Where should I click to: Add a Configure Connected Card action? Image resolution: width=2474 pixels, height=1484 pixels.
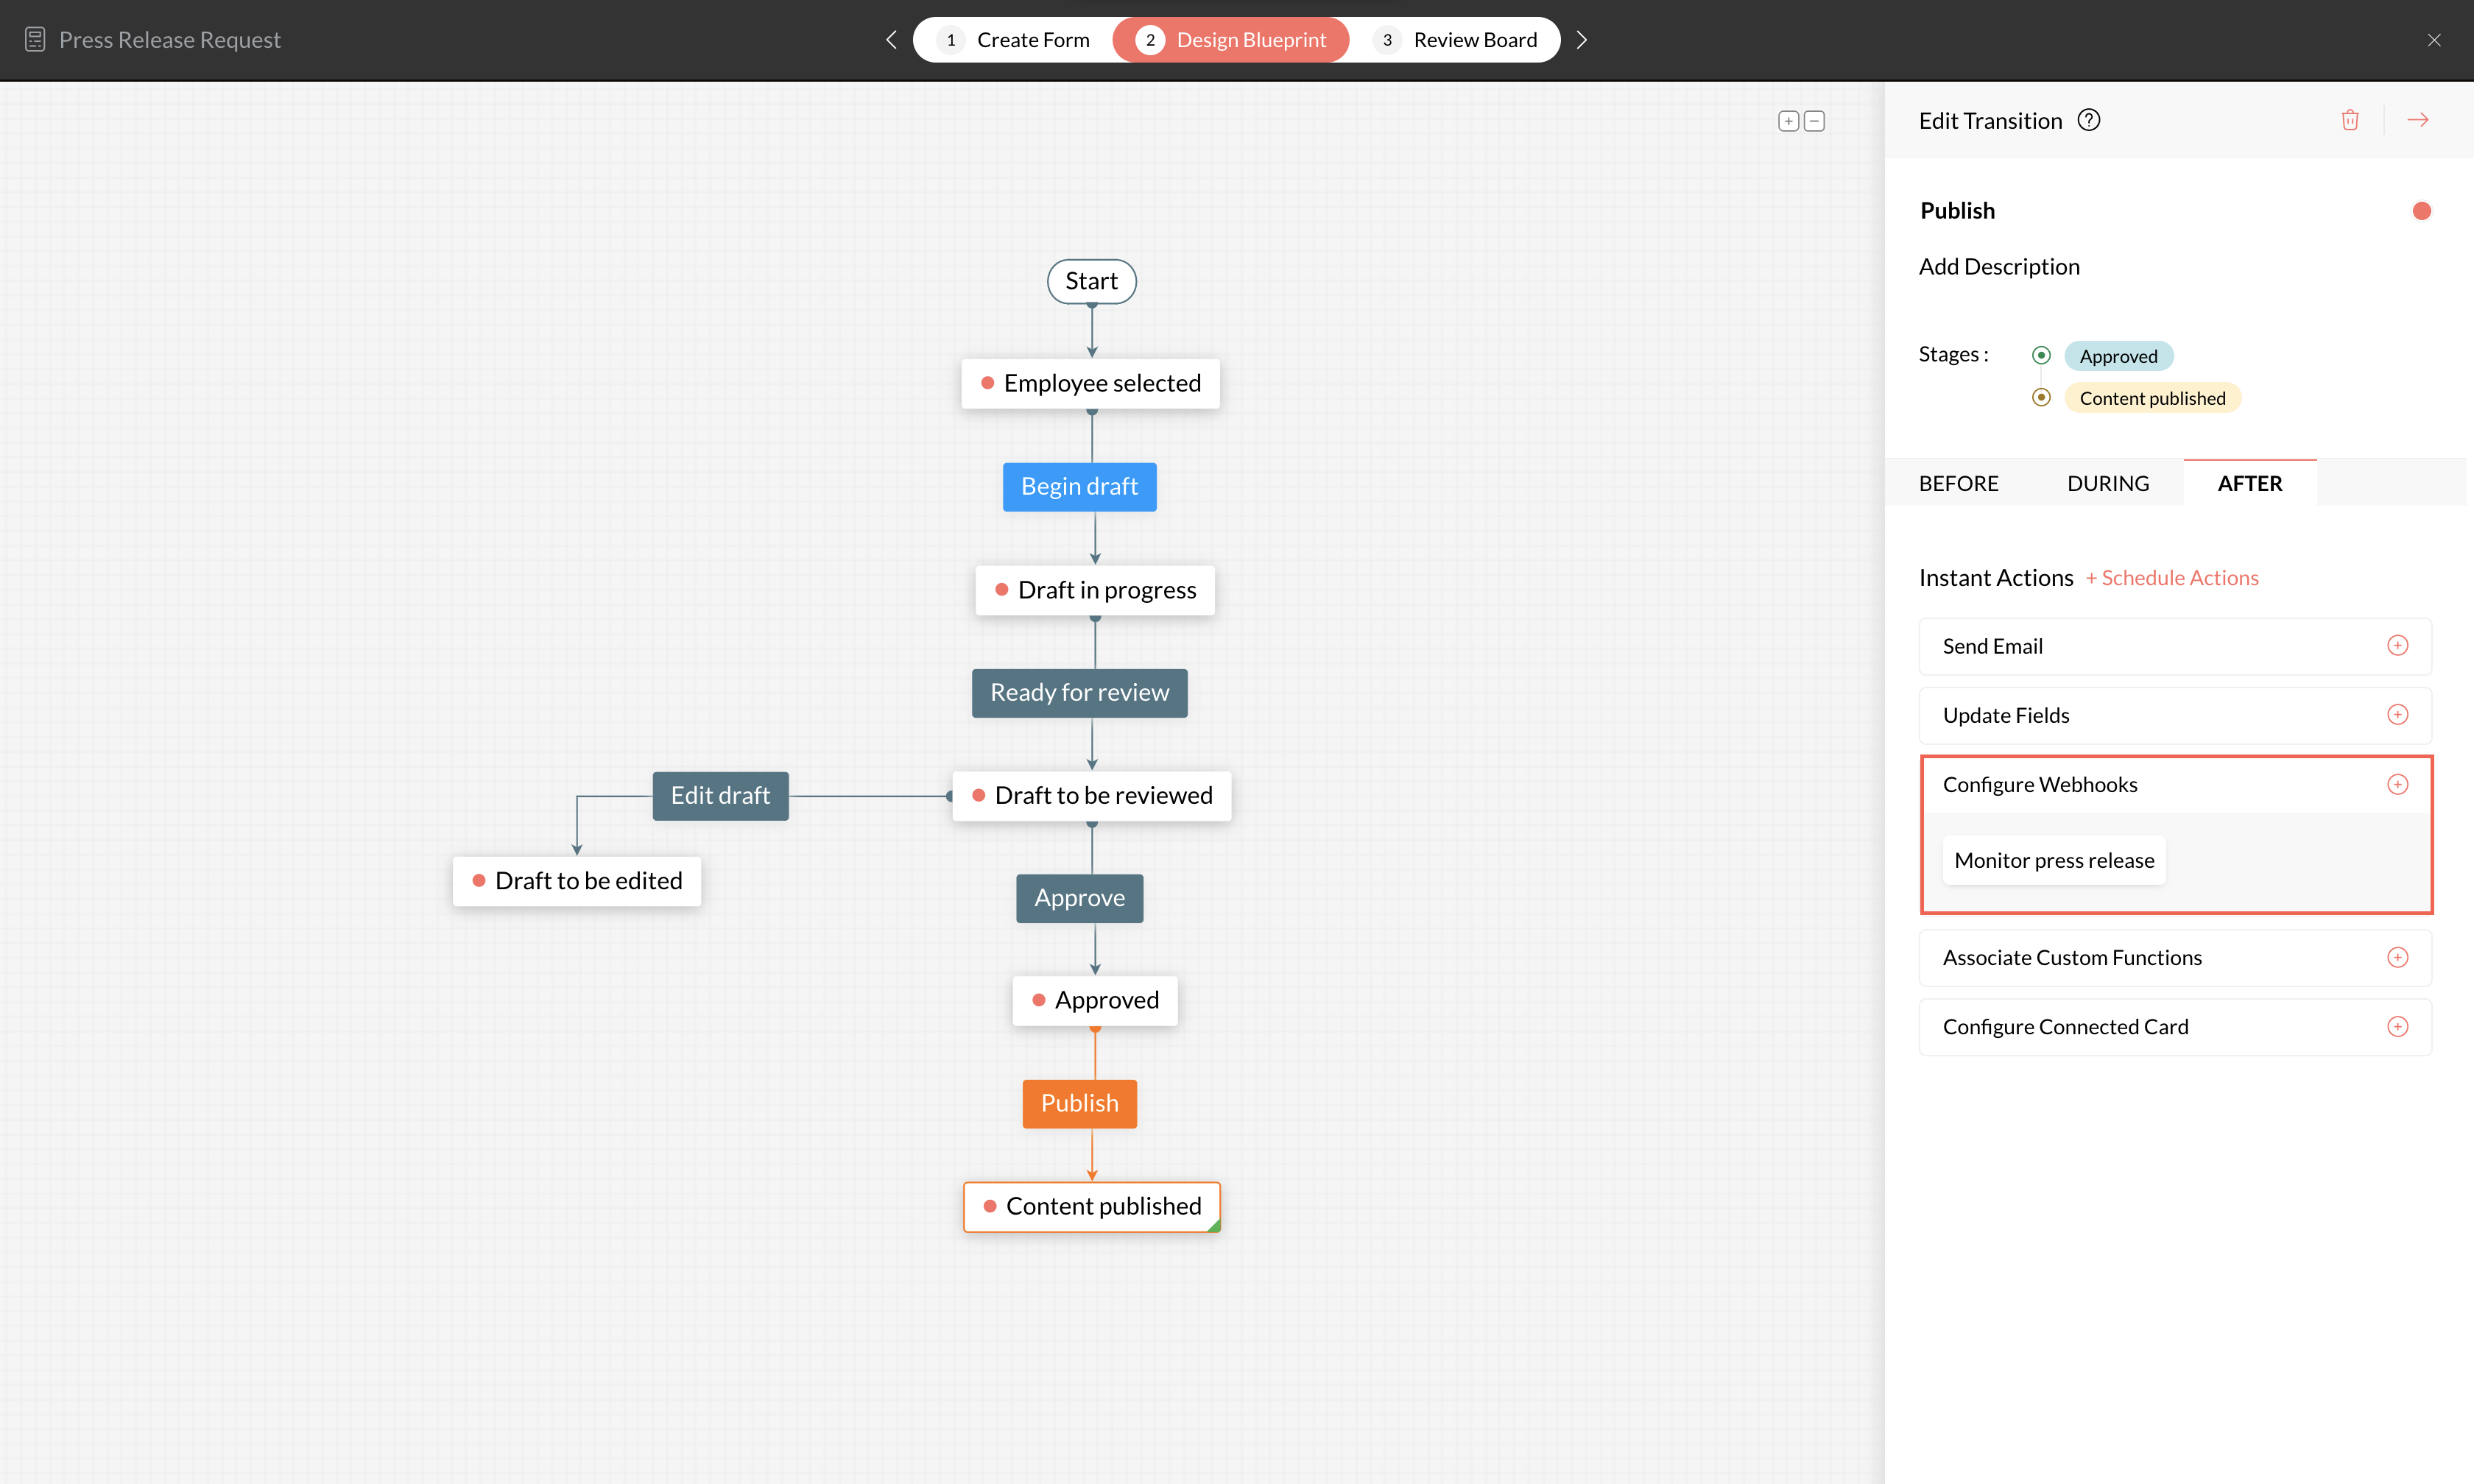pos(2397,1027)
